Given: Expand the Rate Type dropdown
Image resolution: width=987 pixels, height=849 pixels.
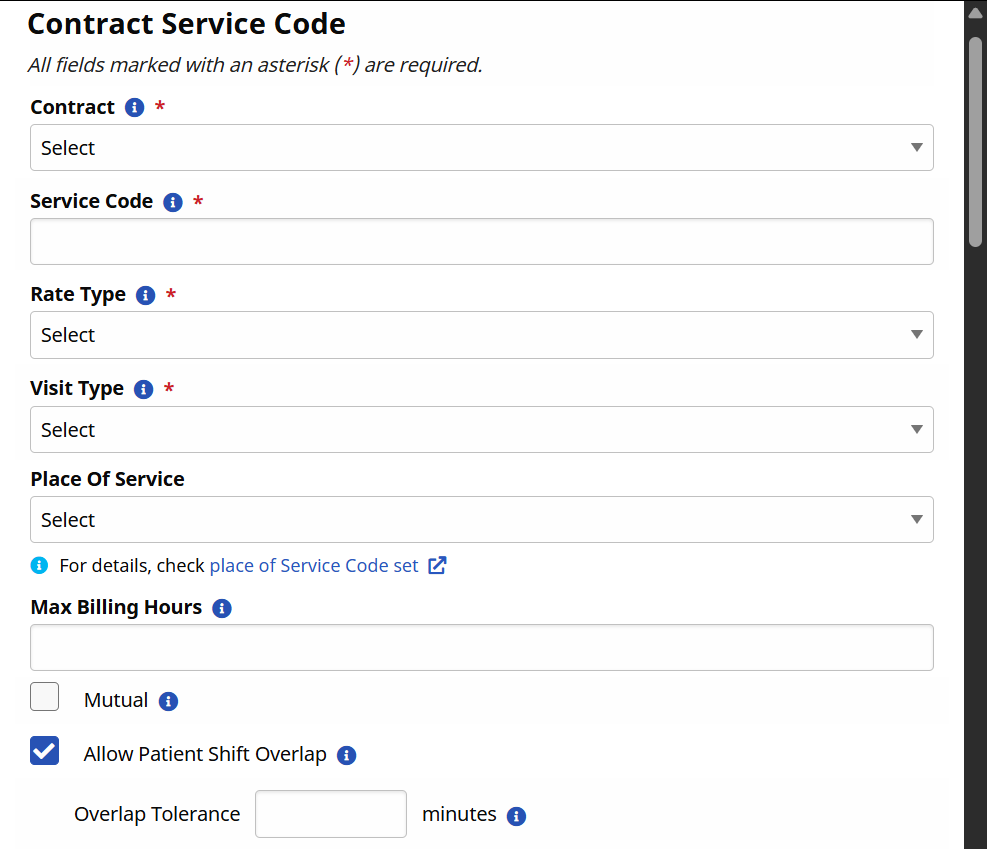Looking at the screenshot, I should click(481, 335).
